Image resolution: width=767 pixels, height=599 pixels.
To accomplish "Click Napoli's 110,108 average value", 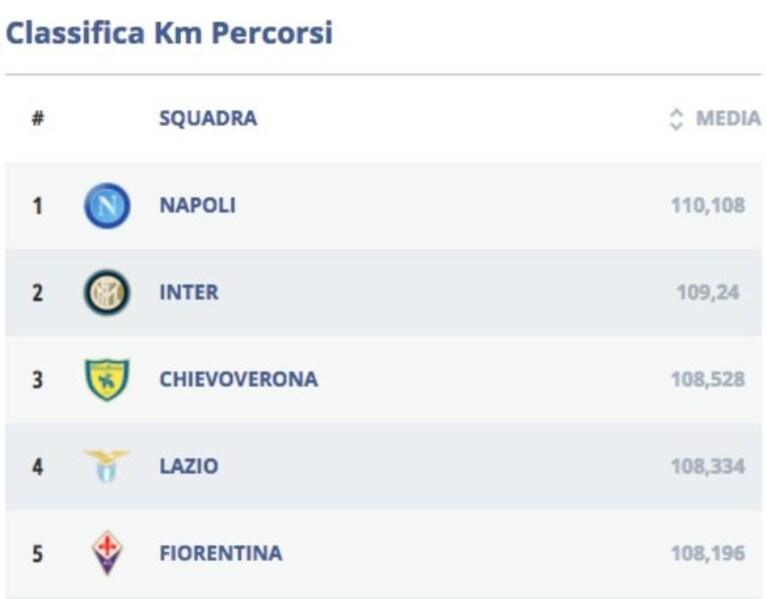I will tap(708, 205).
